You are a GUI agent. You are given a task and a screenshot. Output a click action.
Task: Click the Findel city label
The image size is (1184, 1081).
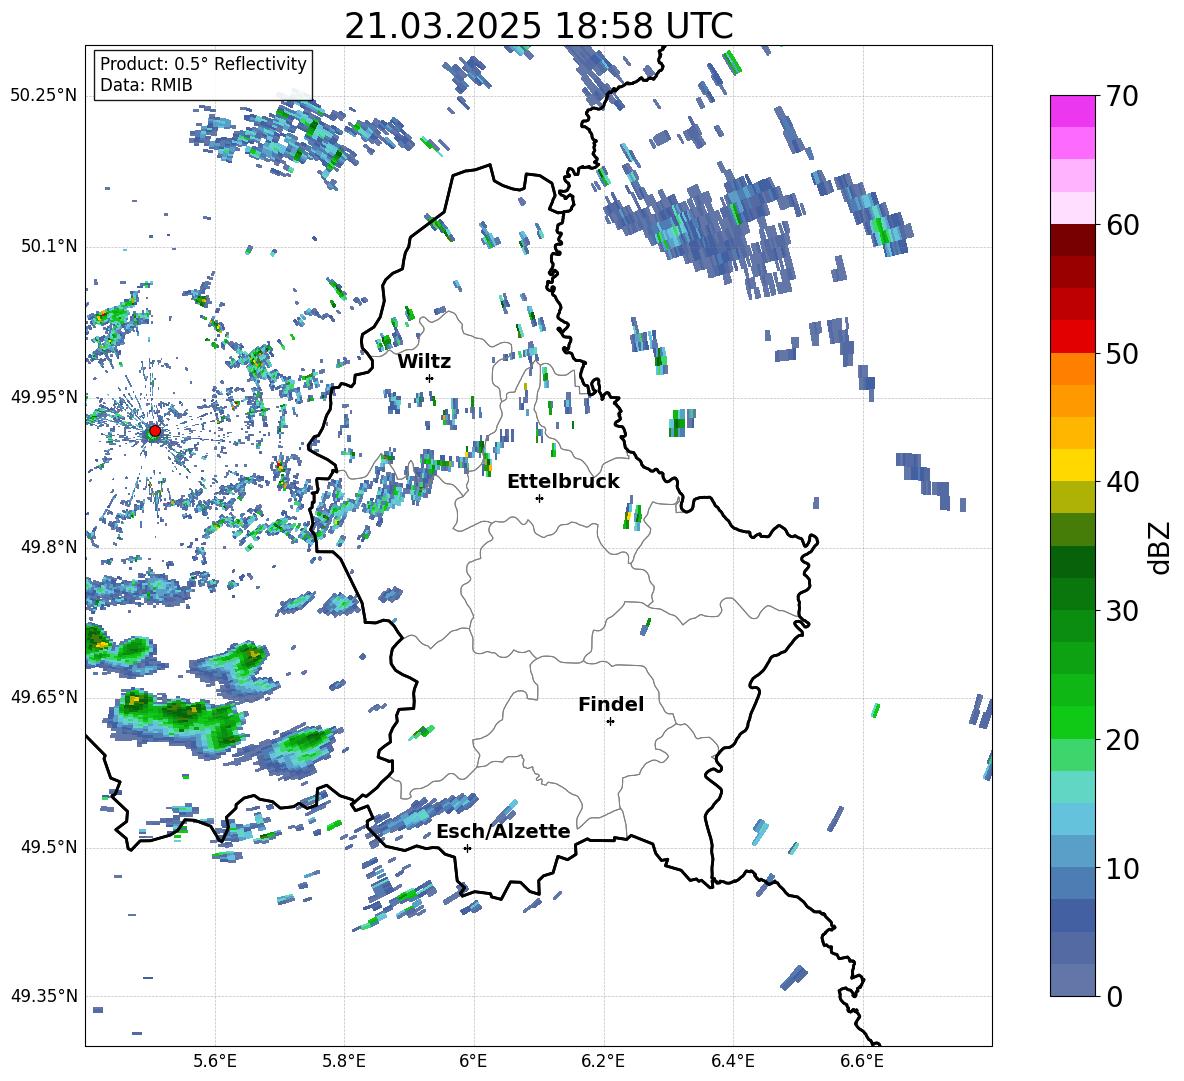point(611,704)
